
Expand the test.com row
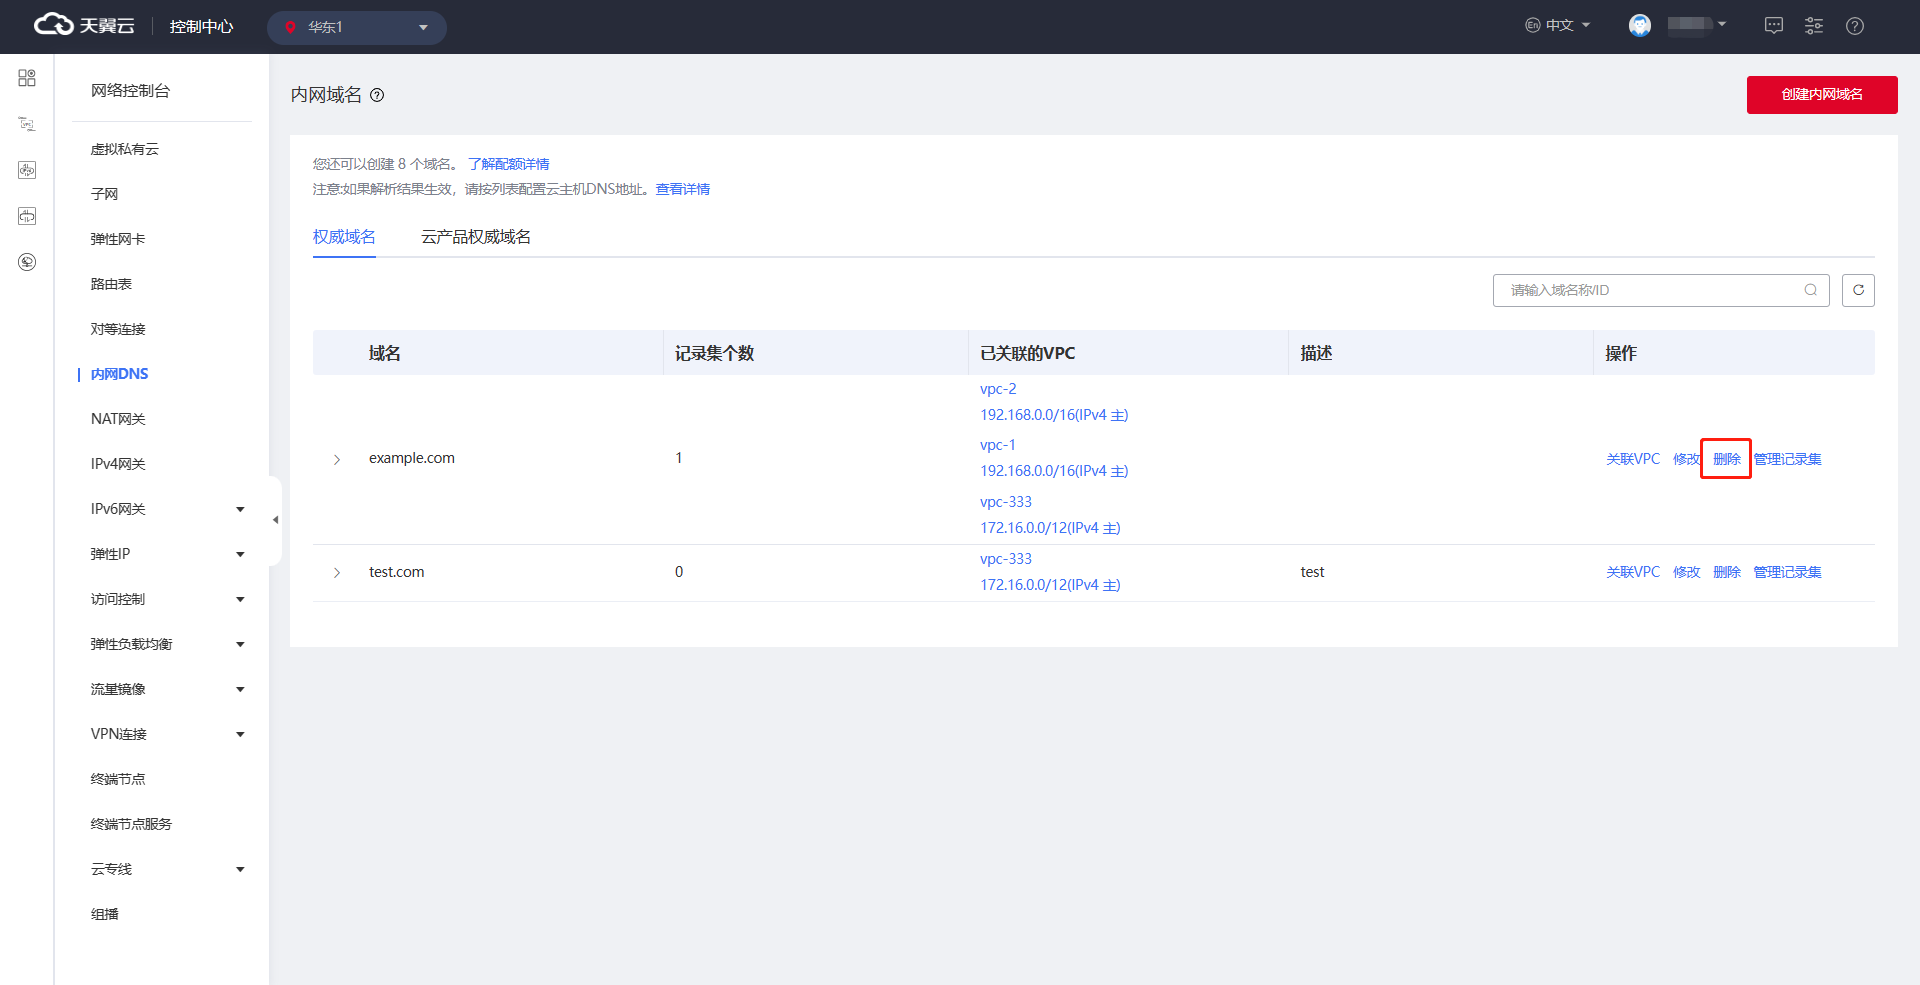[337, 573]
